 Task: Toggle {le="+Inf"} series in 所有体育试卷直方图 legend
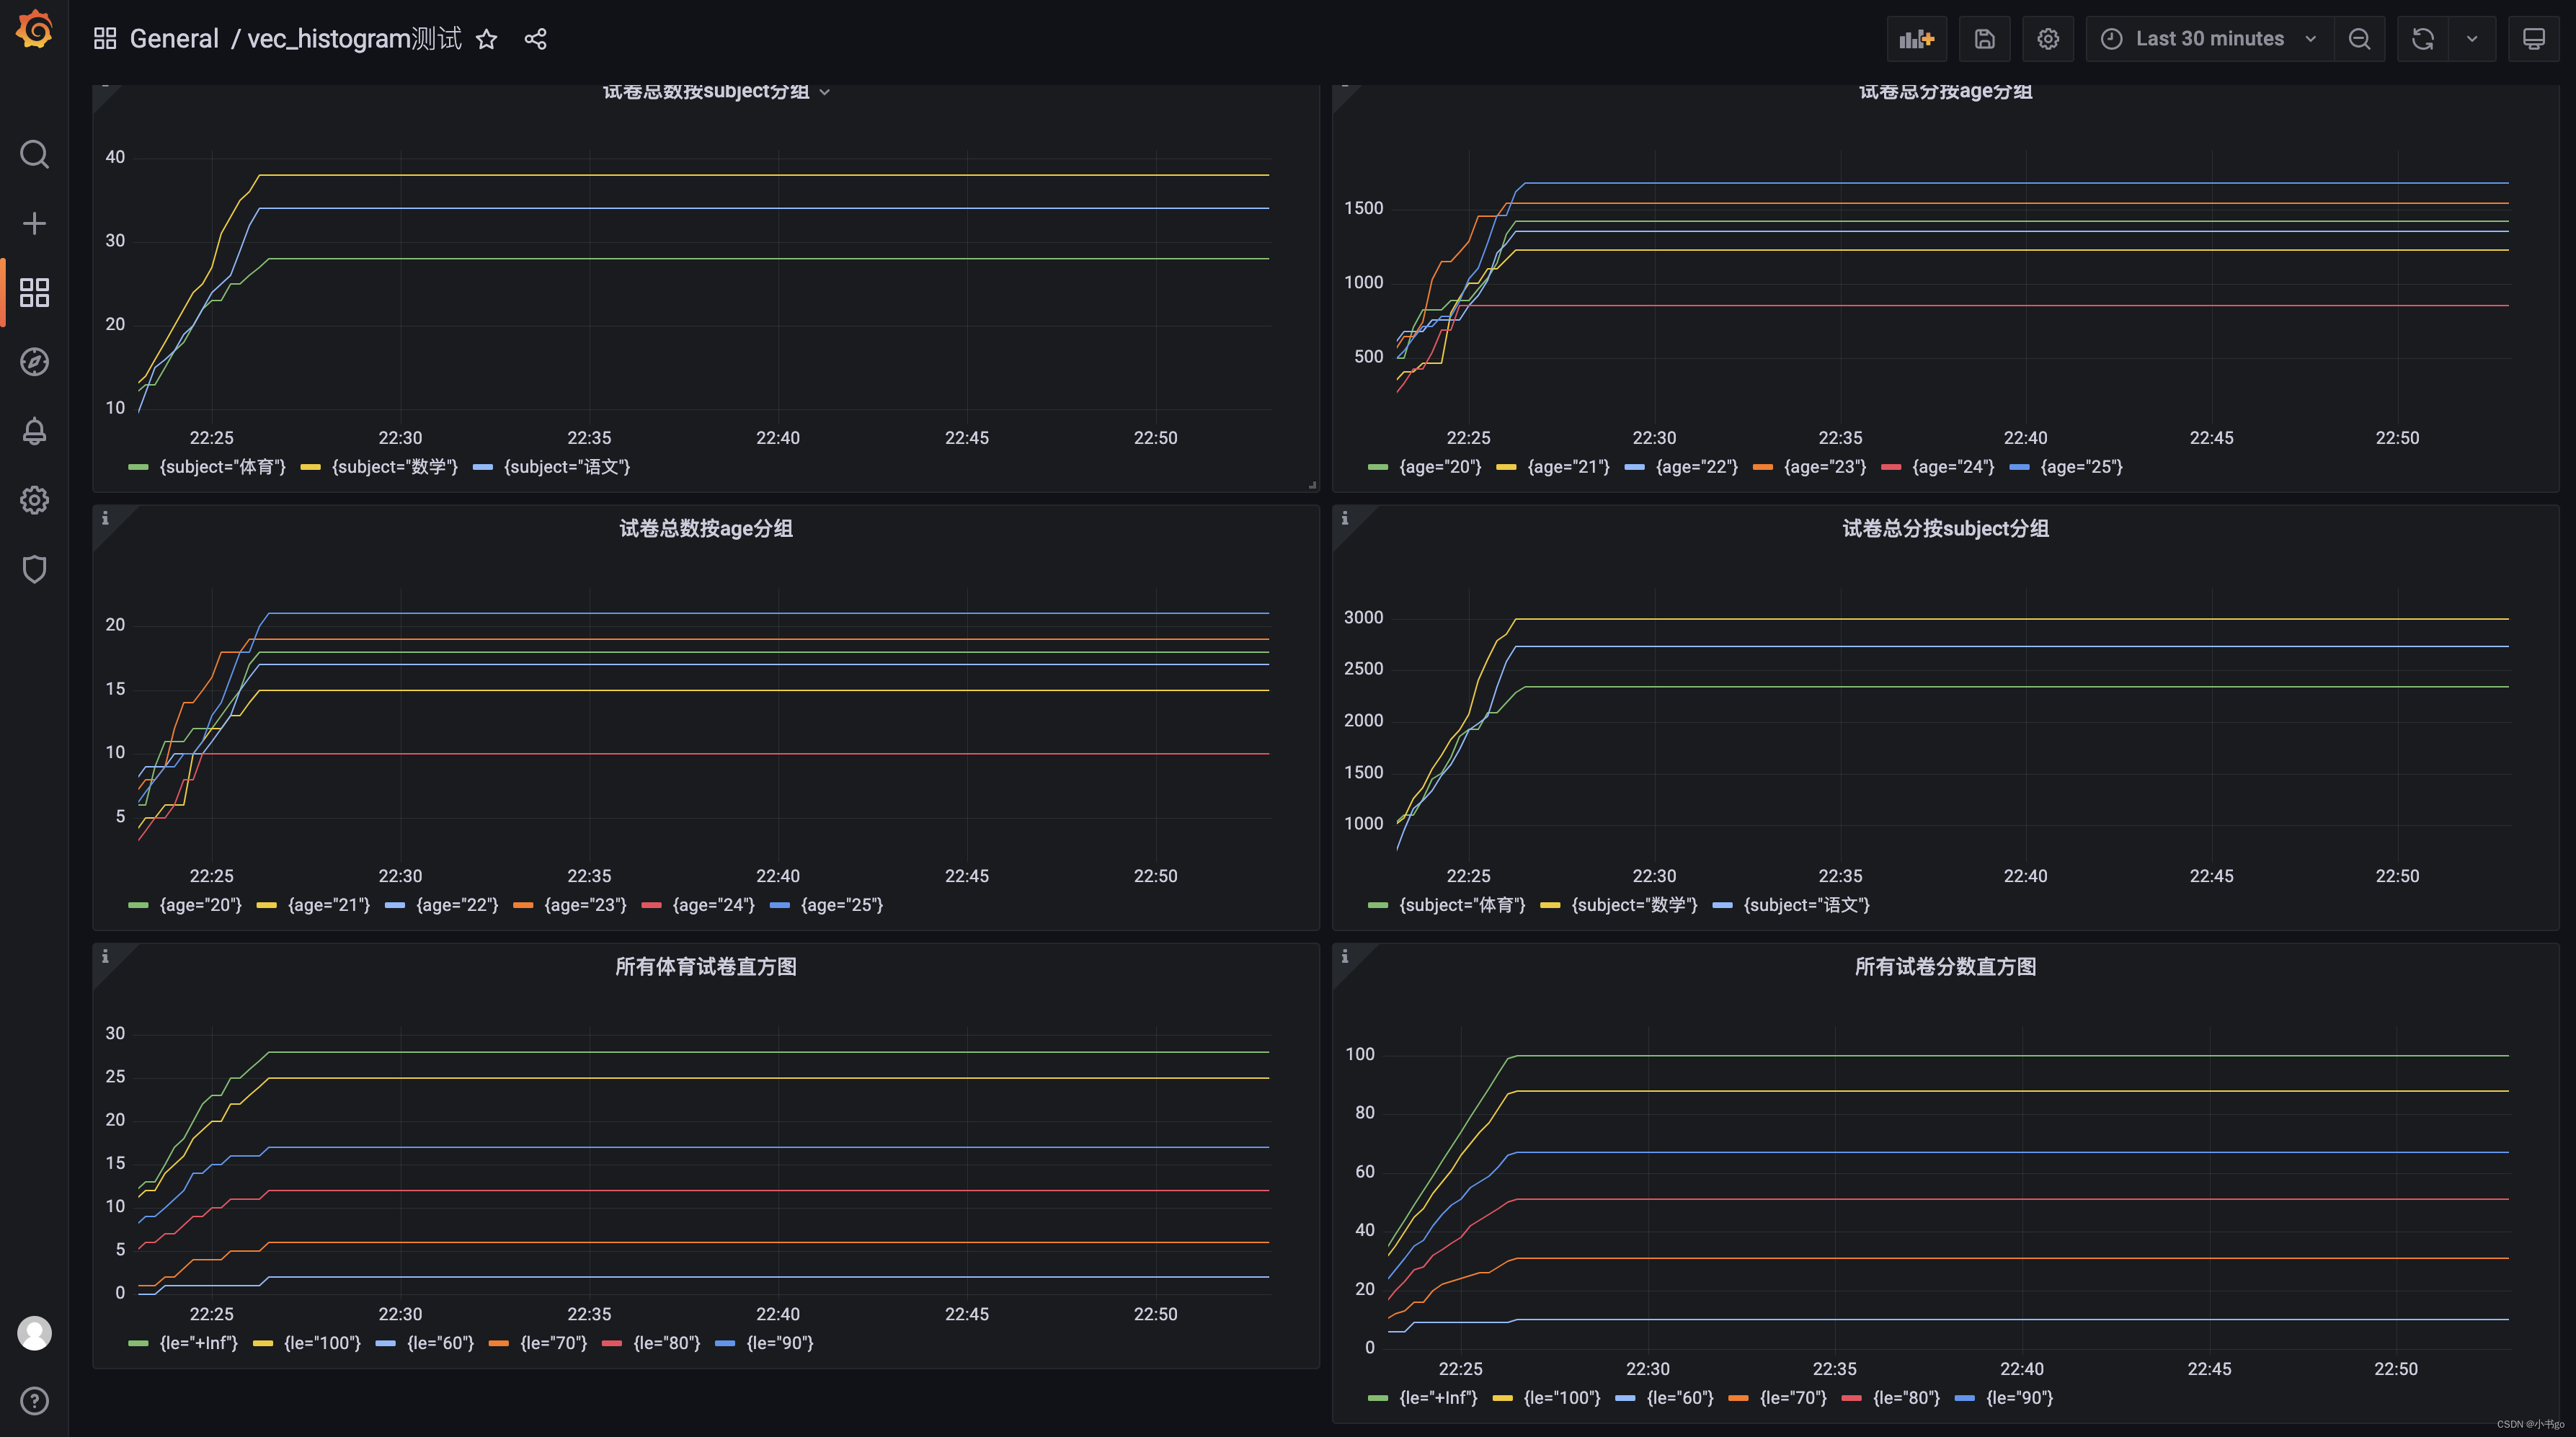[198, 1343]
